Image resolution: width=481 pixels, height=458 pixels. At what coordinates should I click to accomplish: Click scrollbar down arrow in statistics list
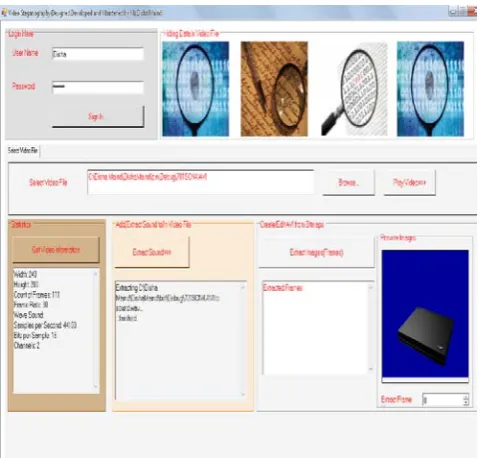tap(96, 387)
